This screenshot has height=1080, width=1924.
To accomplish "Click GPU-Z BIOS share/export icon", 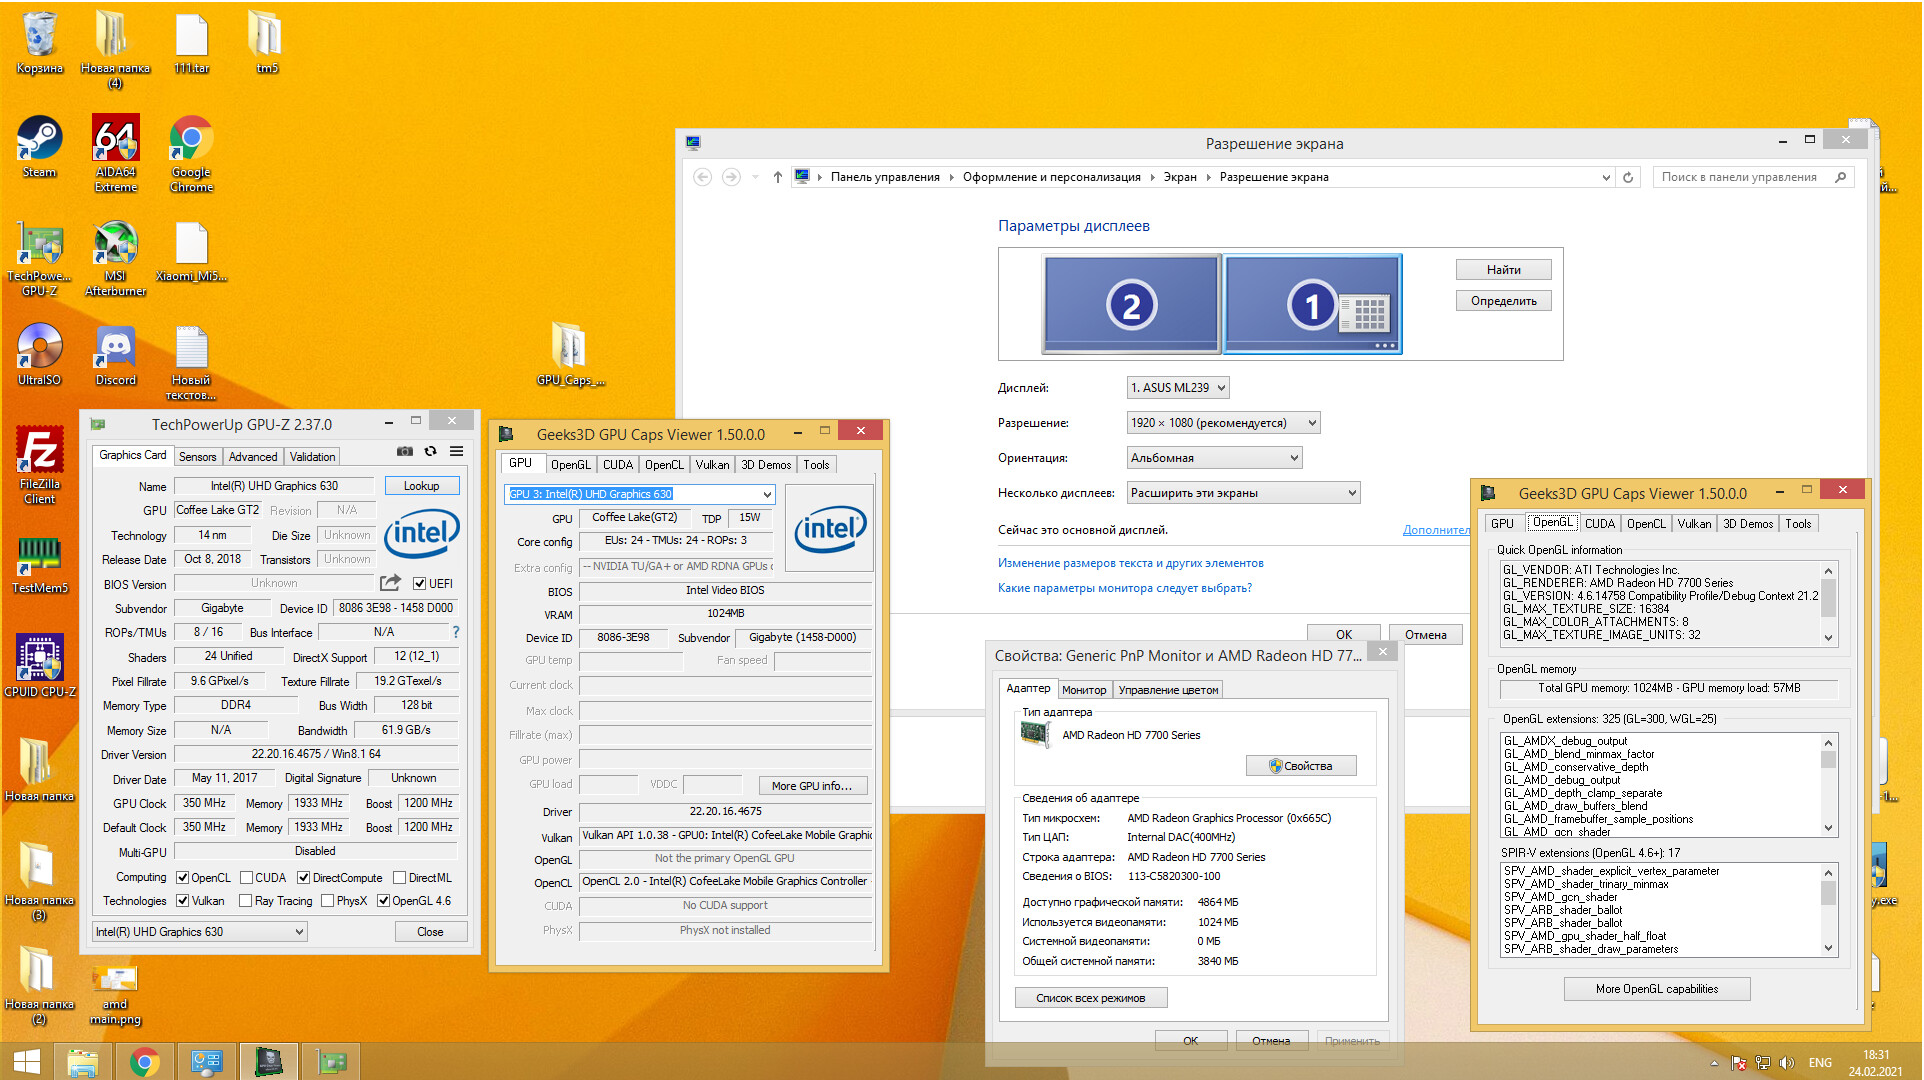I will click(x=390, y=583).
